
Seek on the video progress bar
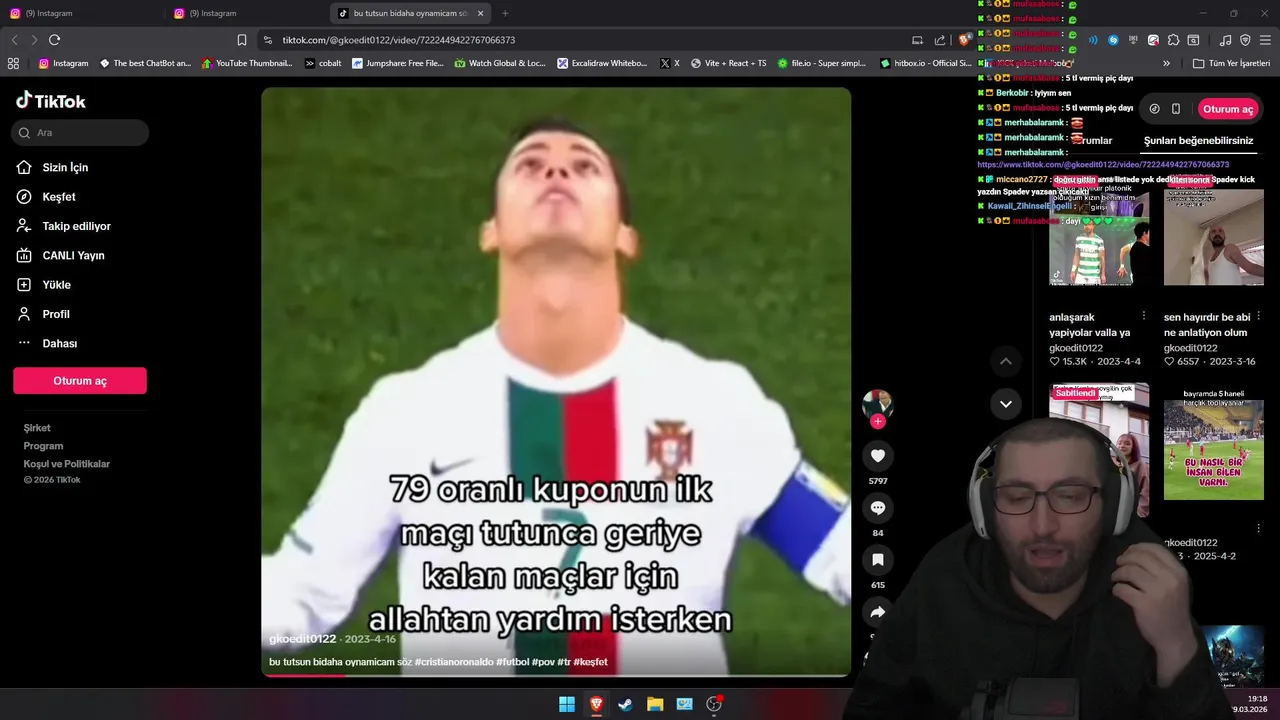[556, 675]
